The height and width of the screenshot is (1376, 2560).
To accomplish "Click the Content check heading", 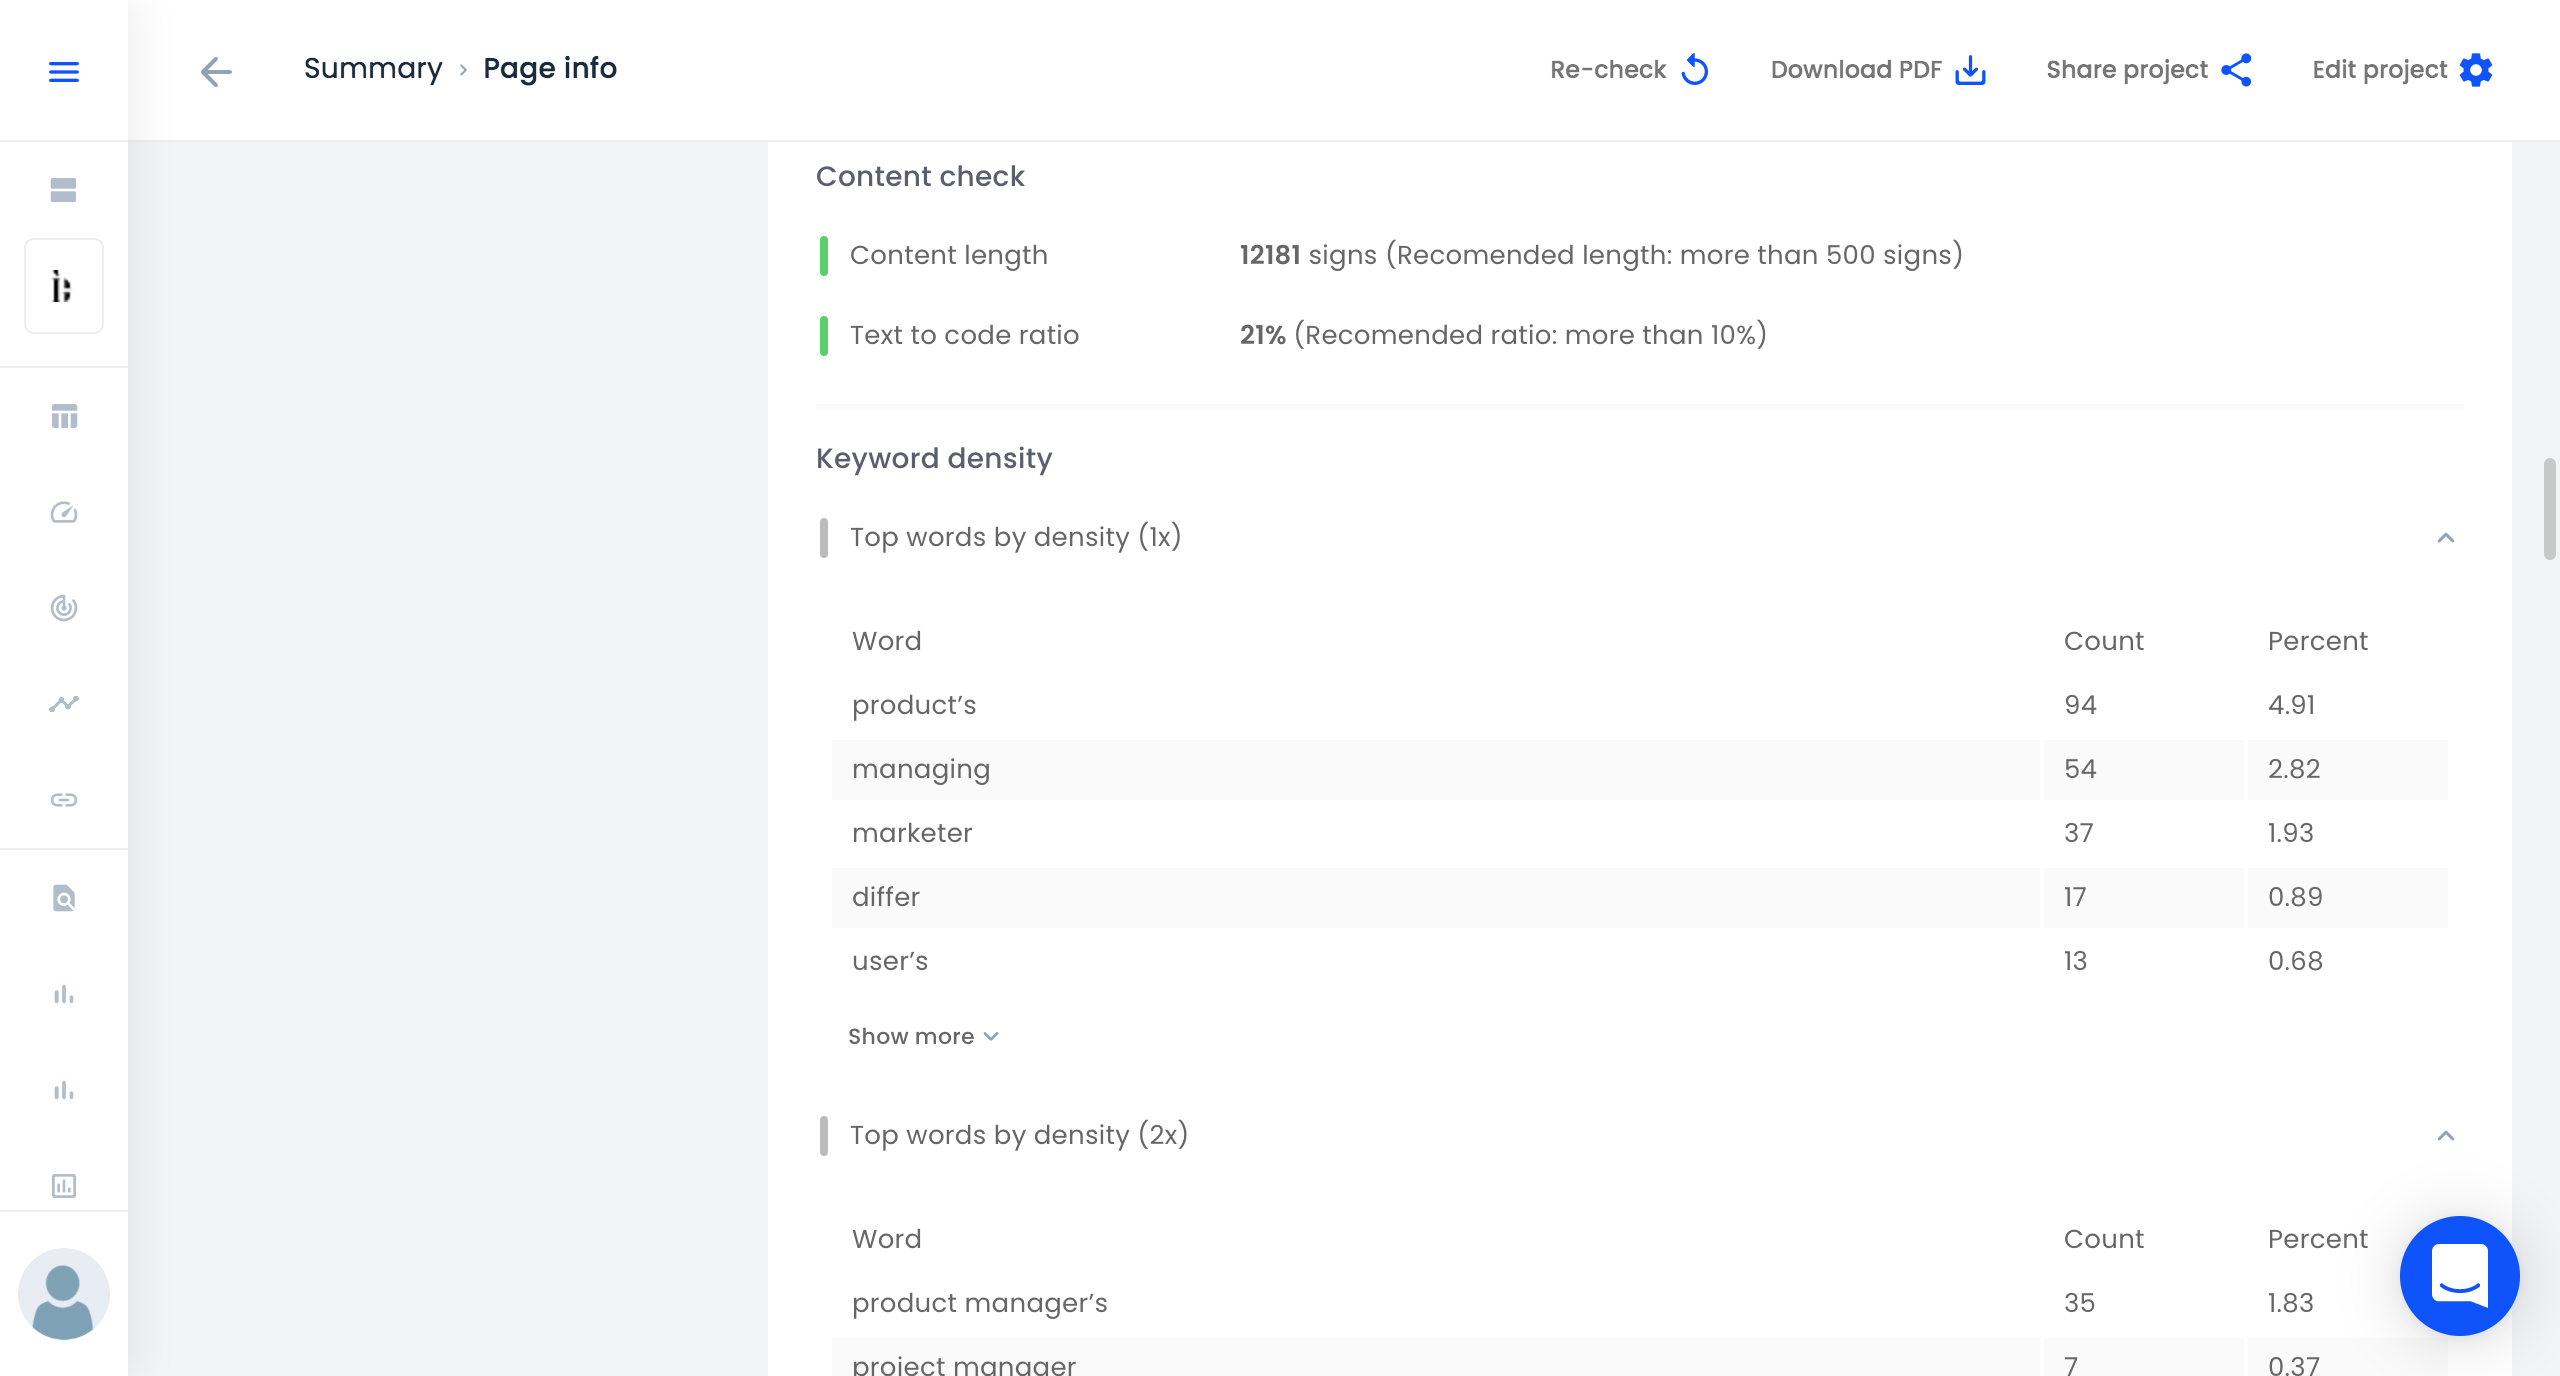I will click(x=920, y=176).
